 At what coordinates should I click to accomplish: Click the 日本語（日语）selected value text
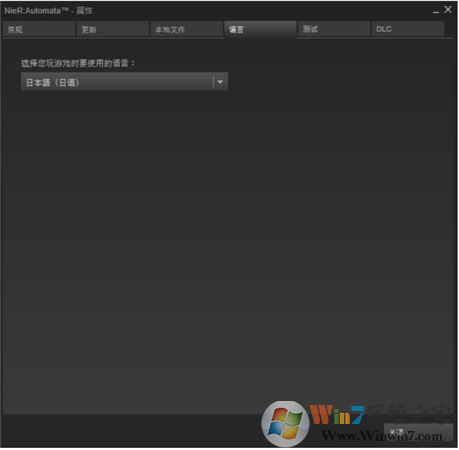pyautogui.click(x=53, y=82)
